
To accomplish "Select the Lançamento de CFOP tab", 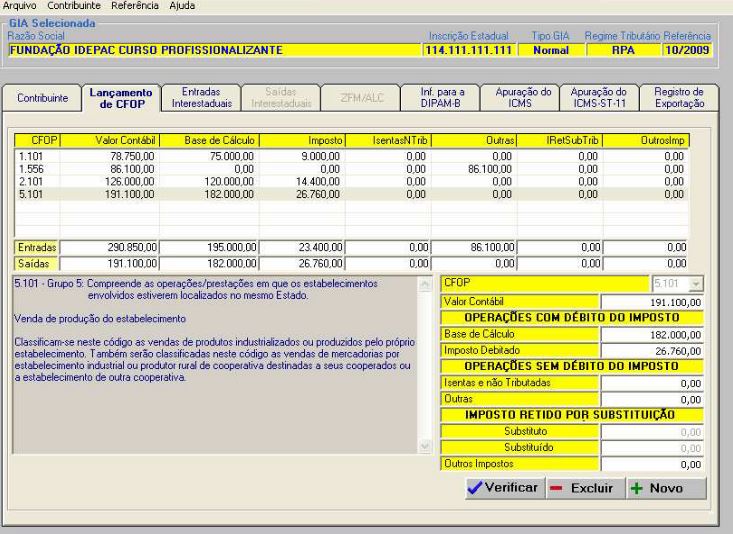I will pyautogui.click(x=121, y=98).
